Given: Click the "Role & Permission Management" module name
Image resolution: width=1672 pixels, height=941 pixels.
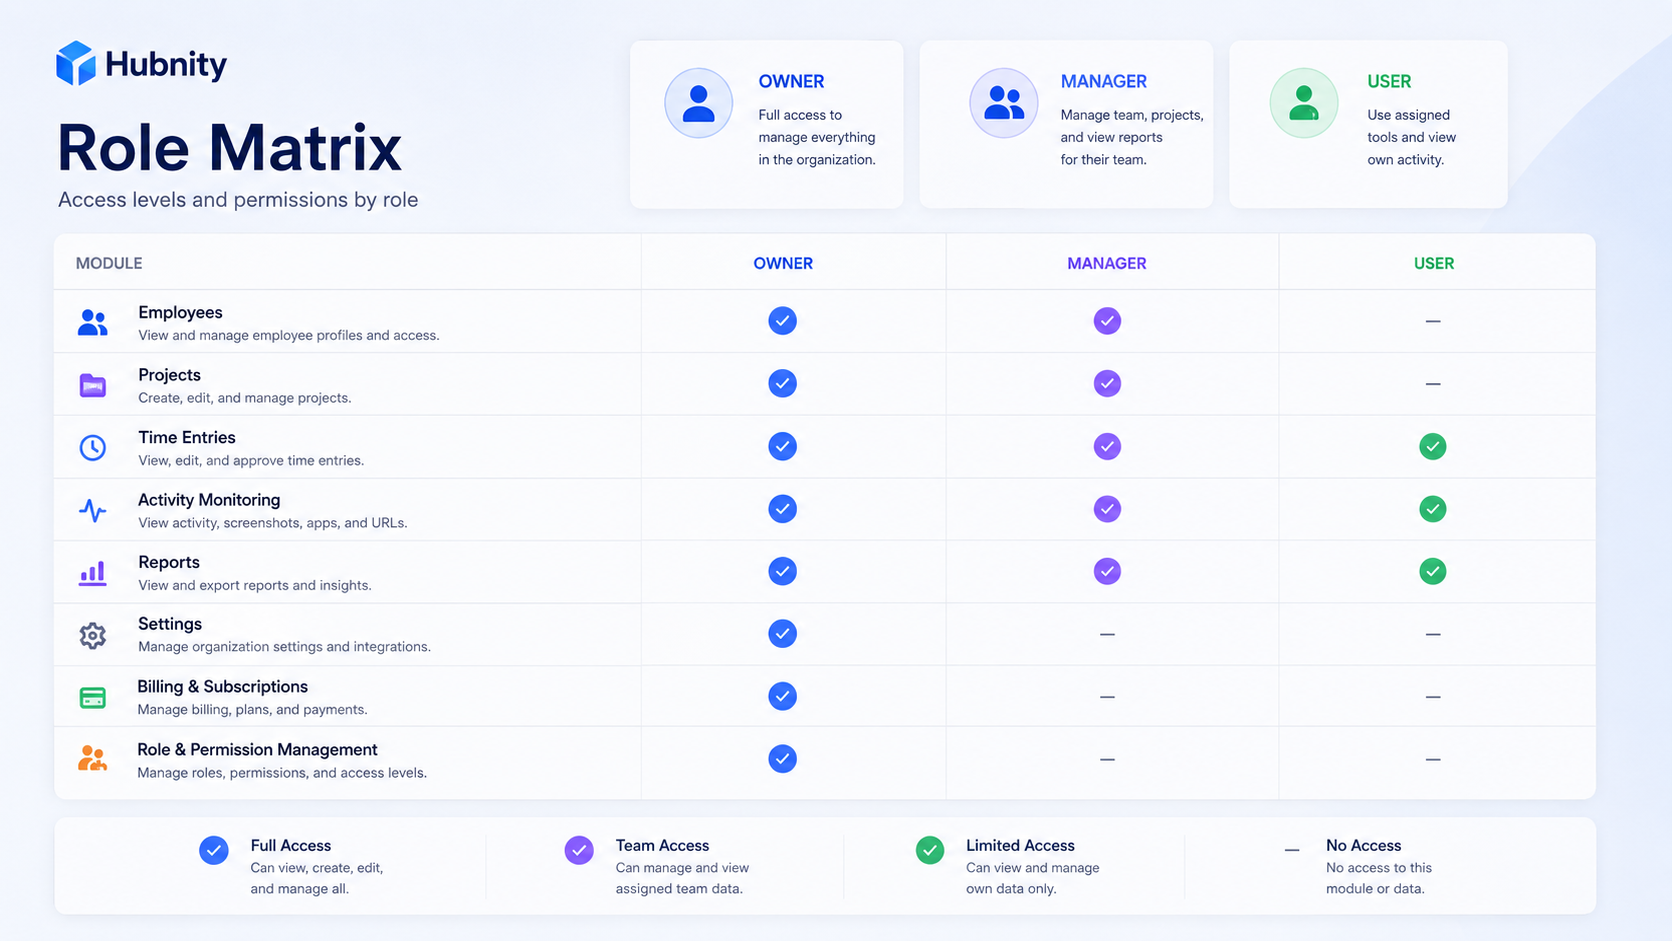Looking at the screenshot, I should pyautogui.click(x=257, y=750).
